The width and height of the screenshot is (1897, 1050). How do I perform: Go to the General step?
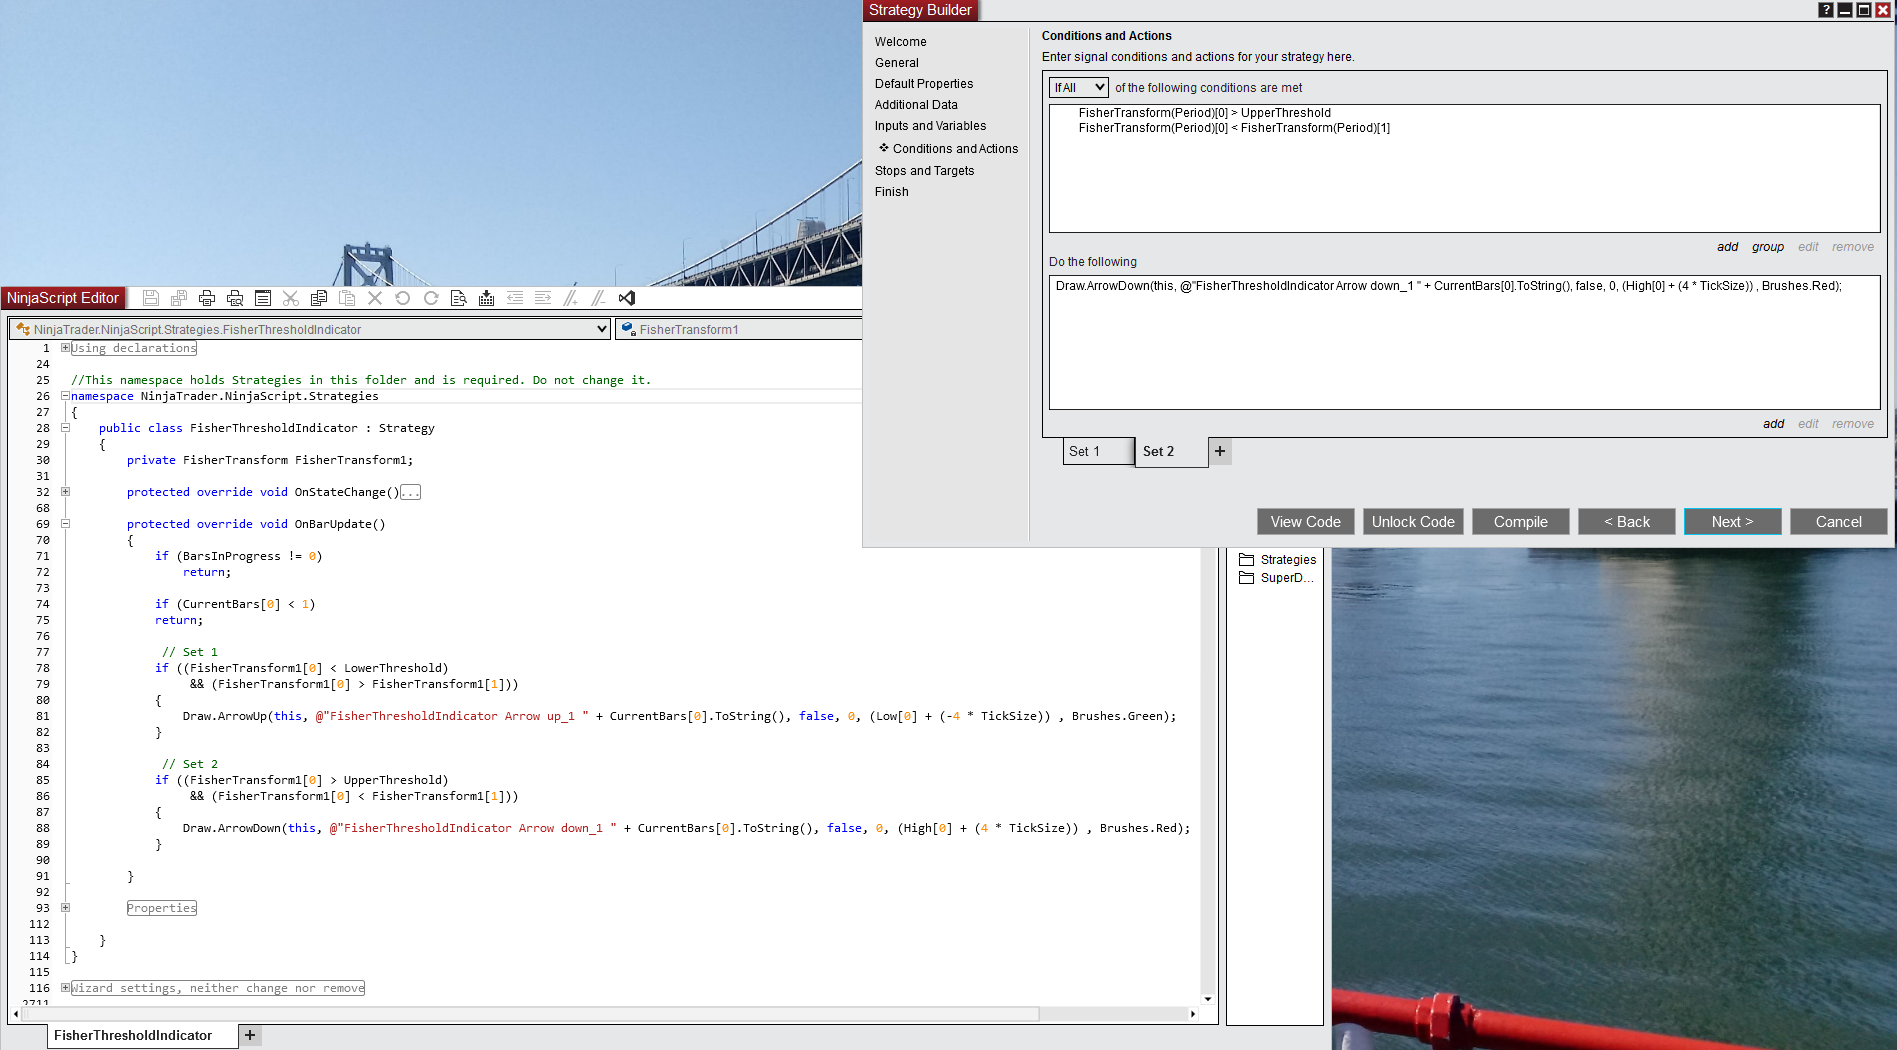897,63
